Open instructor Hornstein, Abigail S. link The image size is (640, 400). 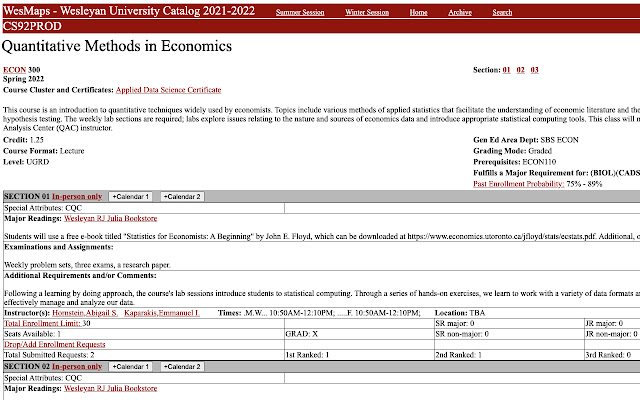pyautogui.click(x=85, y=313)
